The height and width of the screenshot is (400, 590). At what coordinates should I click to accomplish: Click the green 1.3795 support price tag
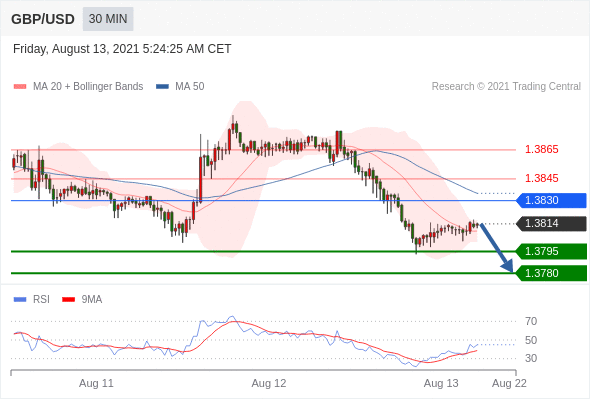tap(551, 251)
